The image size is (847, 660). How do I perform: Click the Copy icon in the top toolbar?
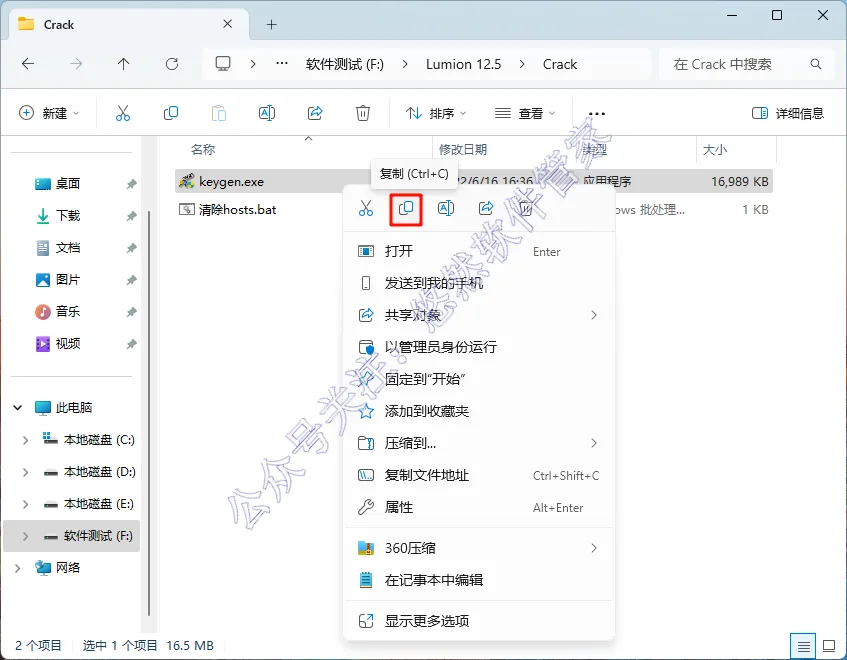coord(171,113)
